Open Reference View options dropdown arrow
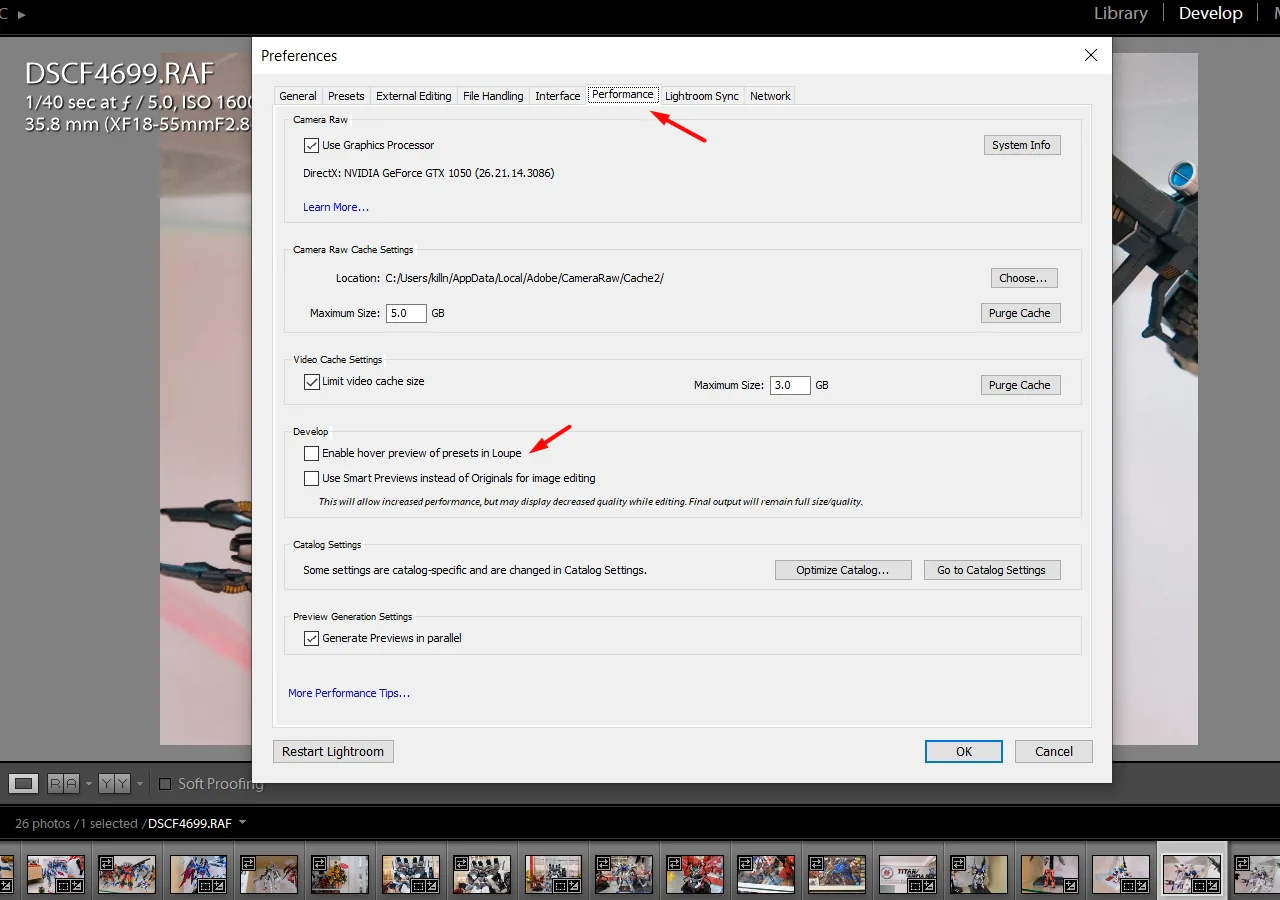This screenshot has width=1280, height=900. tap(88, 784)
